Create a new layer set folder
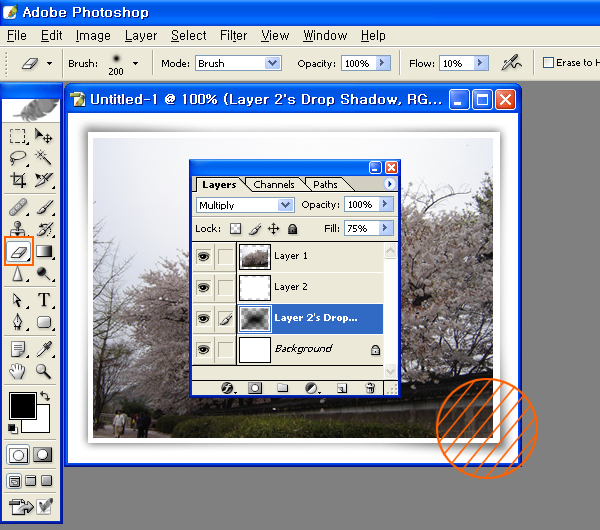The height and width of the screenshot is (530, 600). (282, 388)
